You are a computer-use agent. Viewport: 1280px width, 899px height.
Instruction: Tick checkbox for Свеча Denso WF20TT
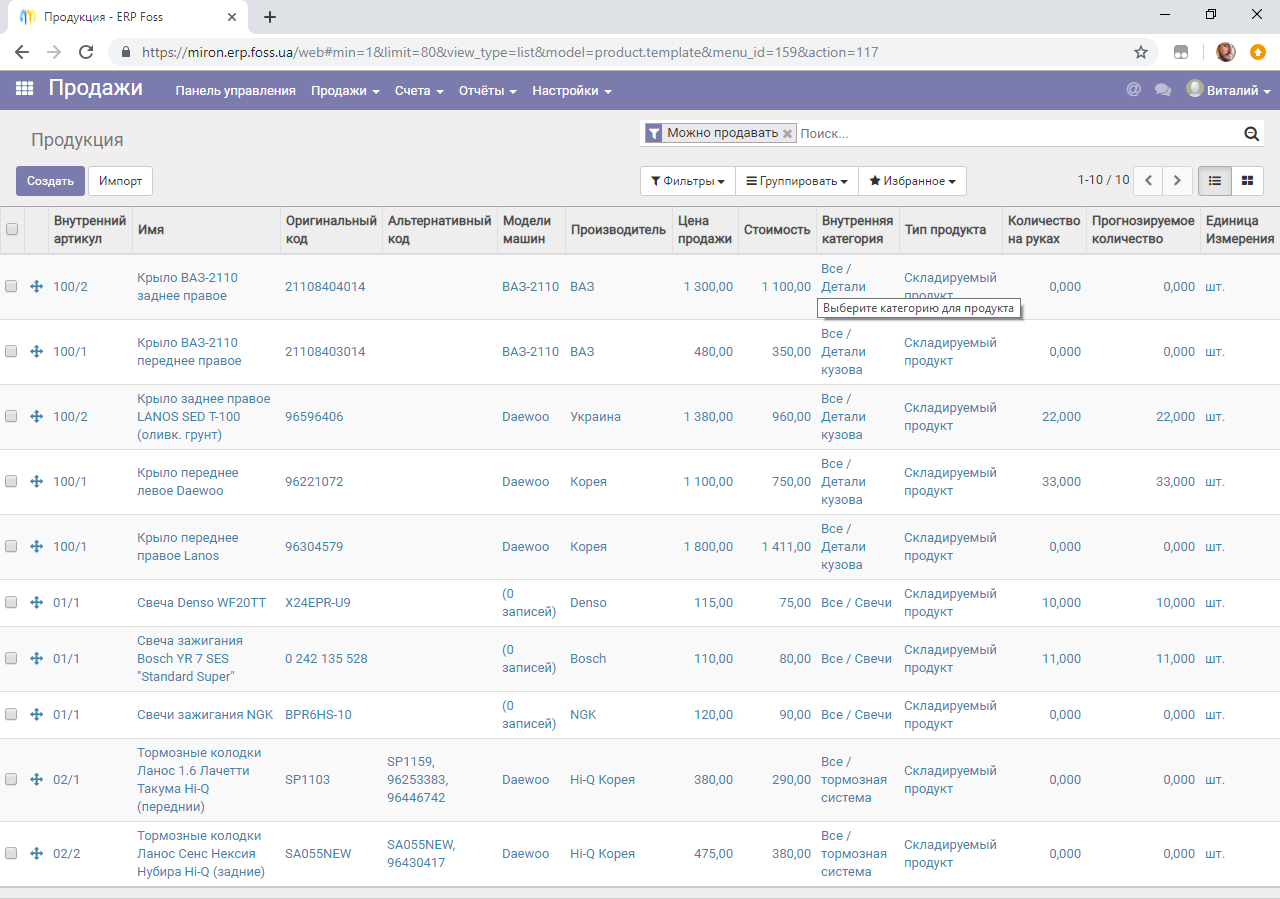coord(11,602)
